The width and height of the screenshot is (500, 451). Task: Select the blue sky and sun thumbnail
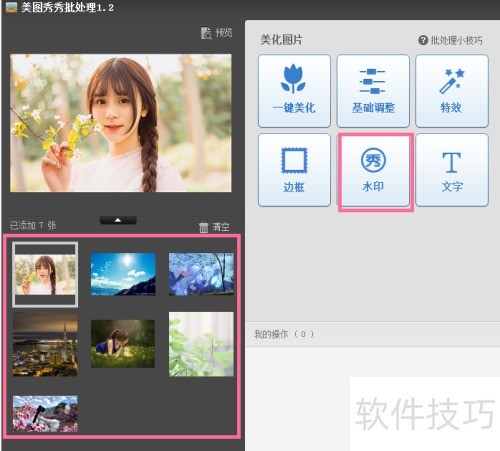click(123, 274)
